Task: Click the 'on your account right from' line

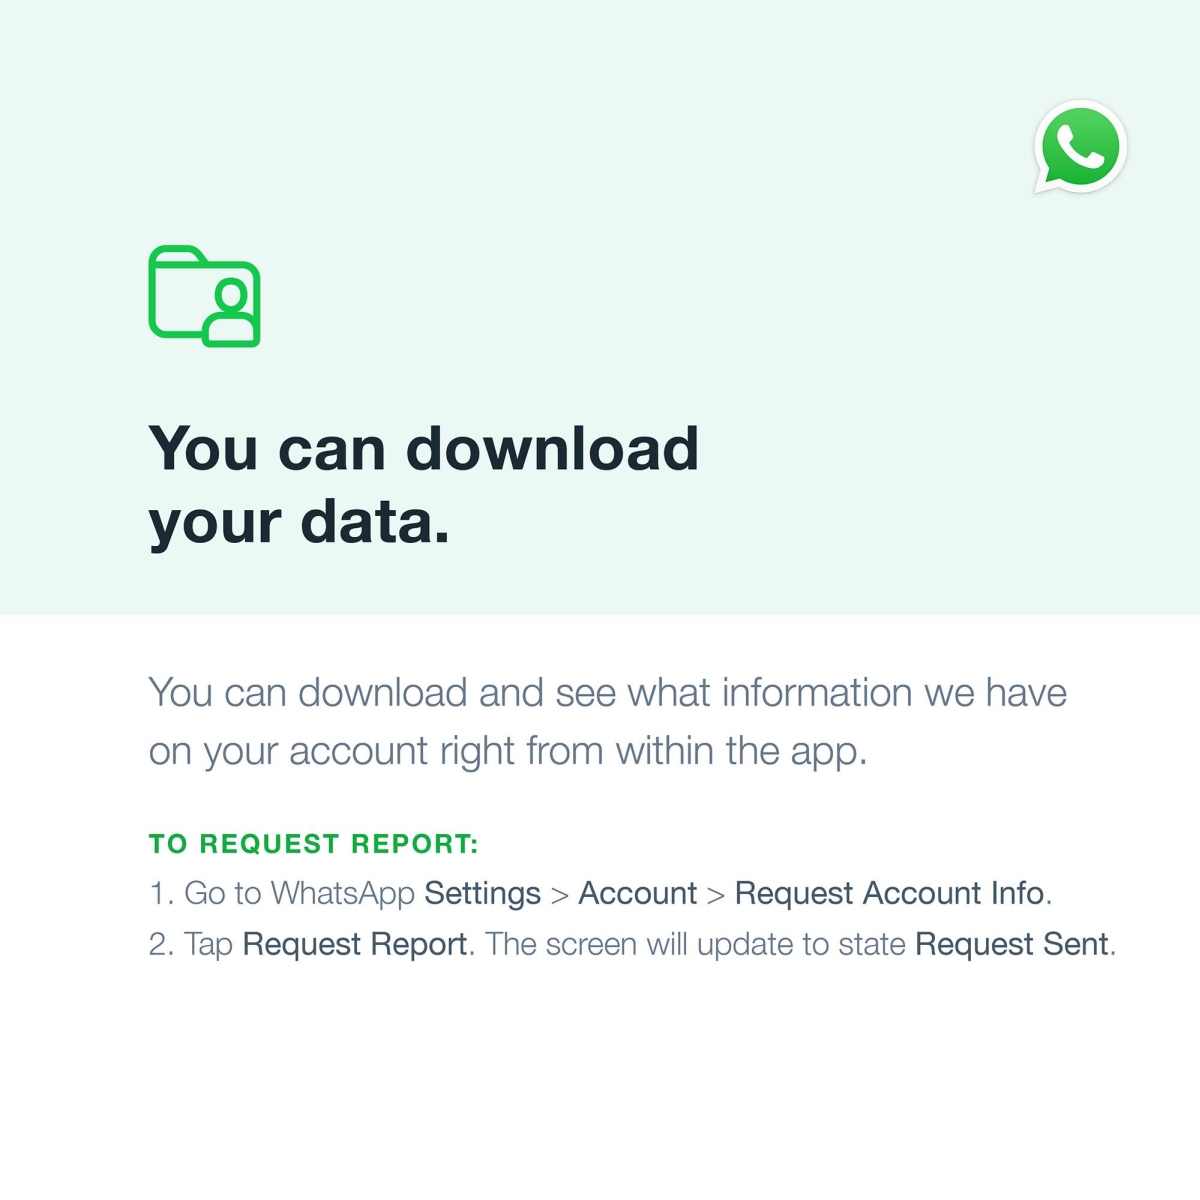Action: pyautogui.click(x=507, y=750)
